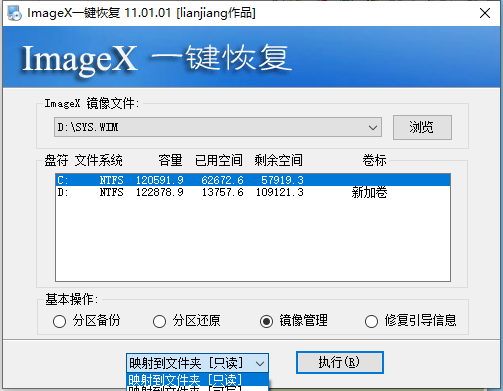The image size is (503, 391).
Task: Click the 浏览 browse button
Action: [x=422, y=127]
